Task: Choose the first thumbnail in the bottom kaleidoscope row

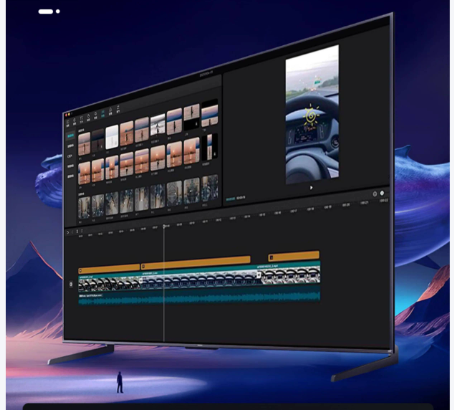Action: [84, 208]
